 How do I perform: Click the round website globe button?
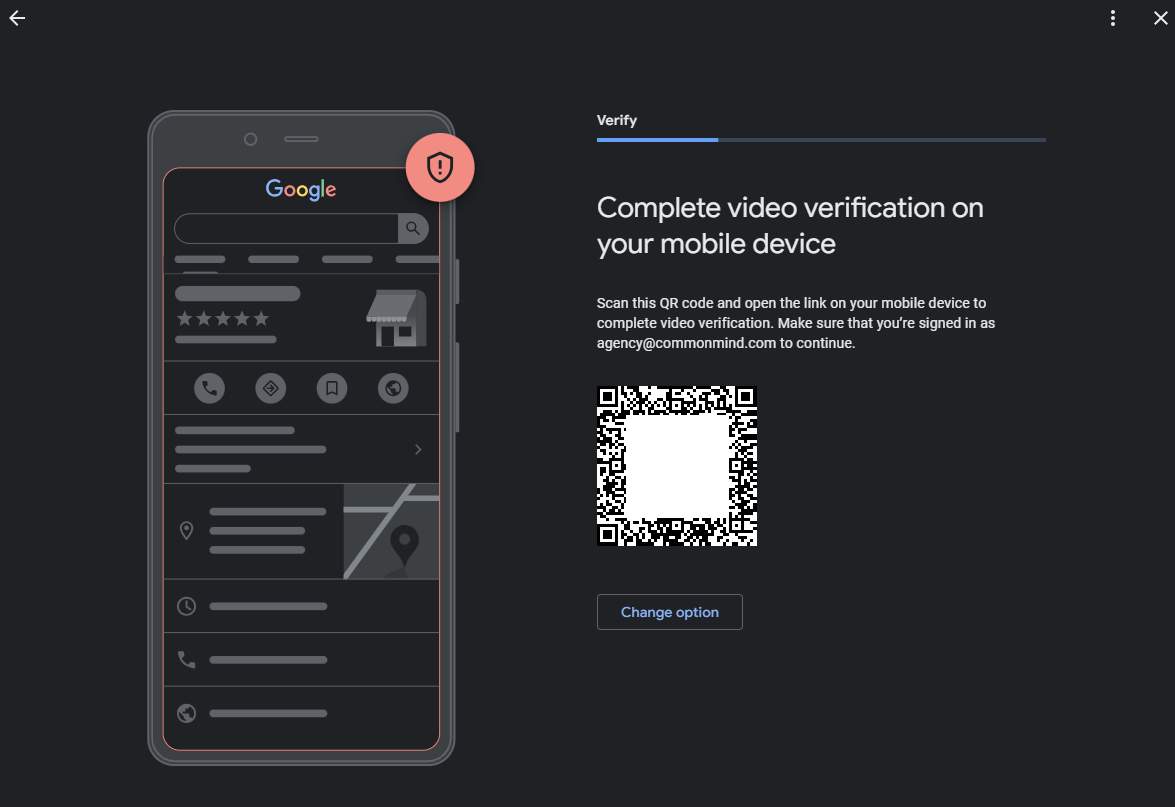click(x=393, y=388)
